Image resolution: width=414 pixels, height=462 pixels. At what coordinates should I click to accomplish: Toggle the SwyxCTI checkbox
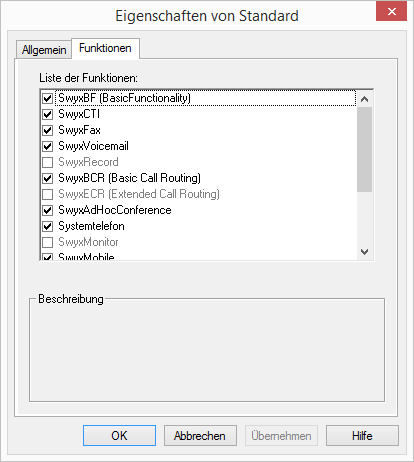48,114
